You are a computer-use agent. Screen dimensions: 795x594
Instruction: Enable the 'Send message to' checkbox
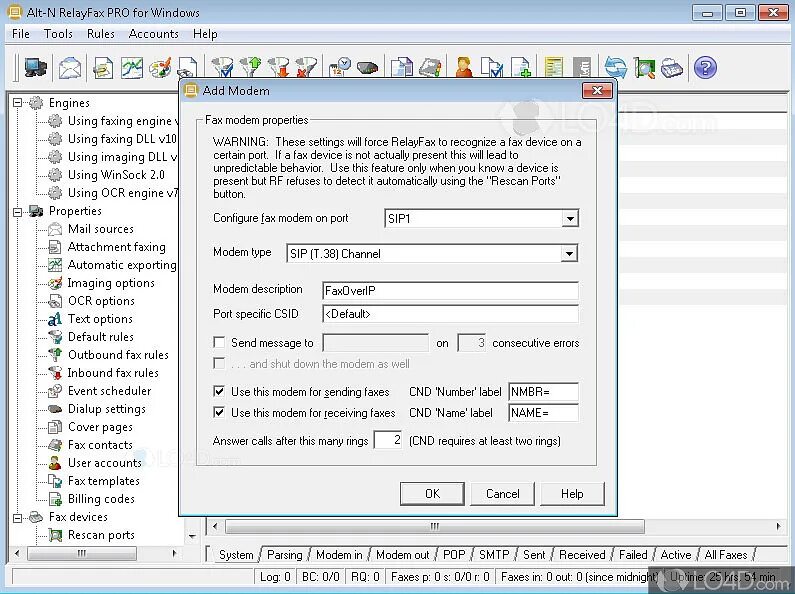point(219,343)
